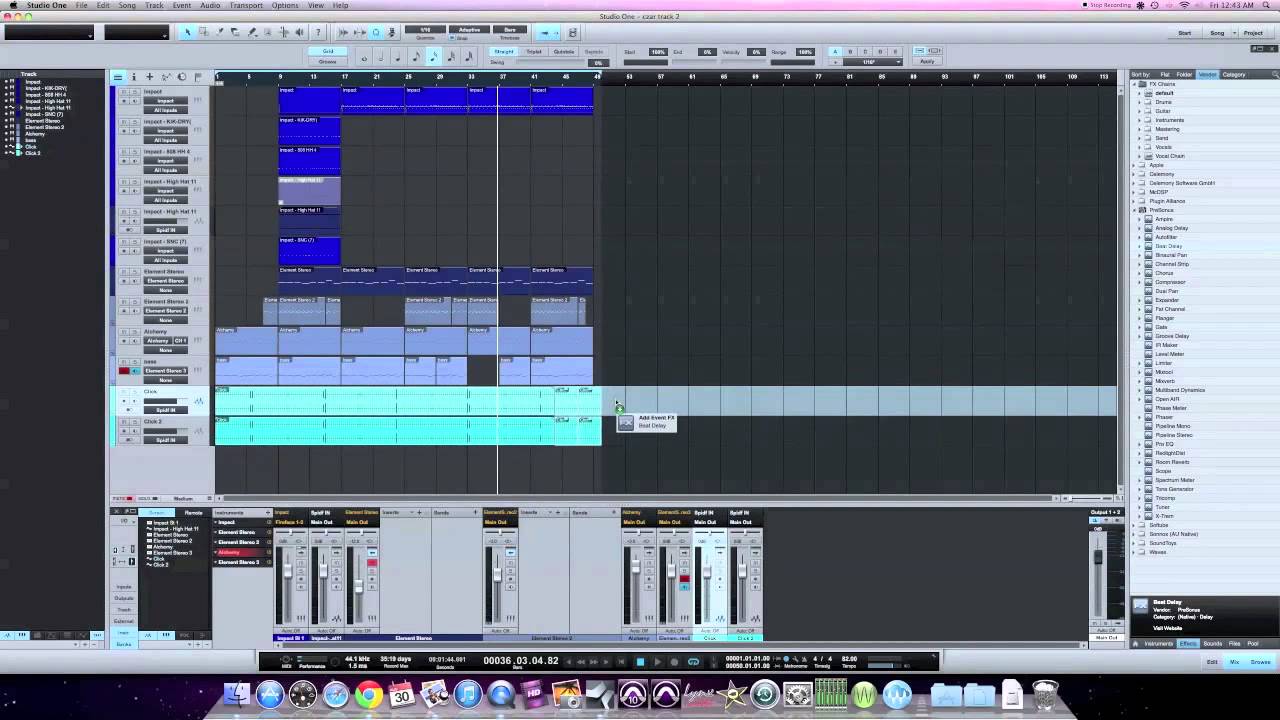Select the Bend tool
Screen dimensions: 1280x720
[284, 32]
